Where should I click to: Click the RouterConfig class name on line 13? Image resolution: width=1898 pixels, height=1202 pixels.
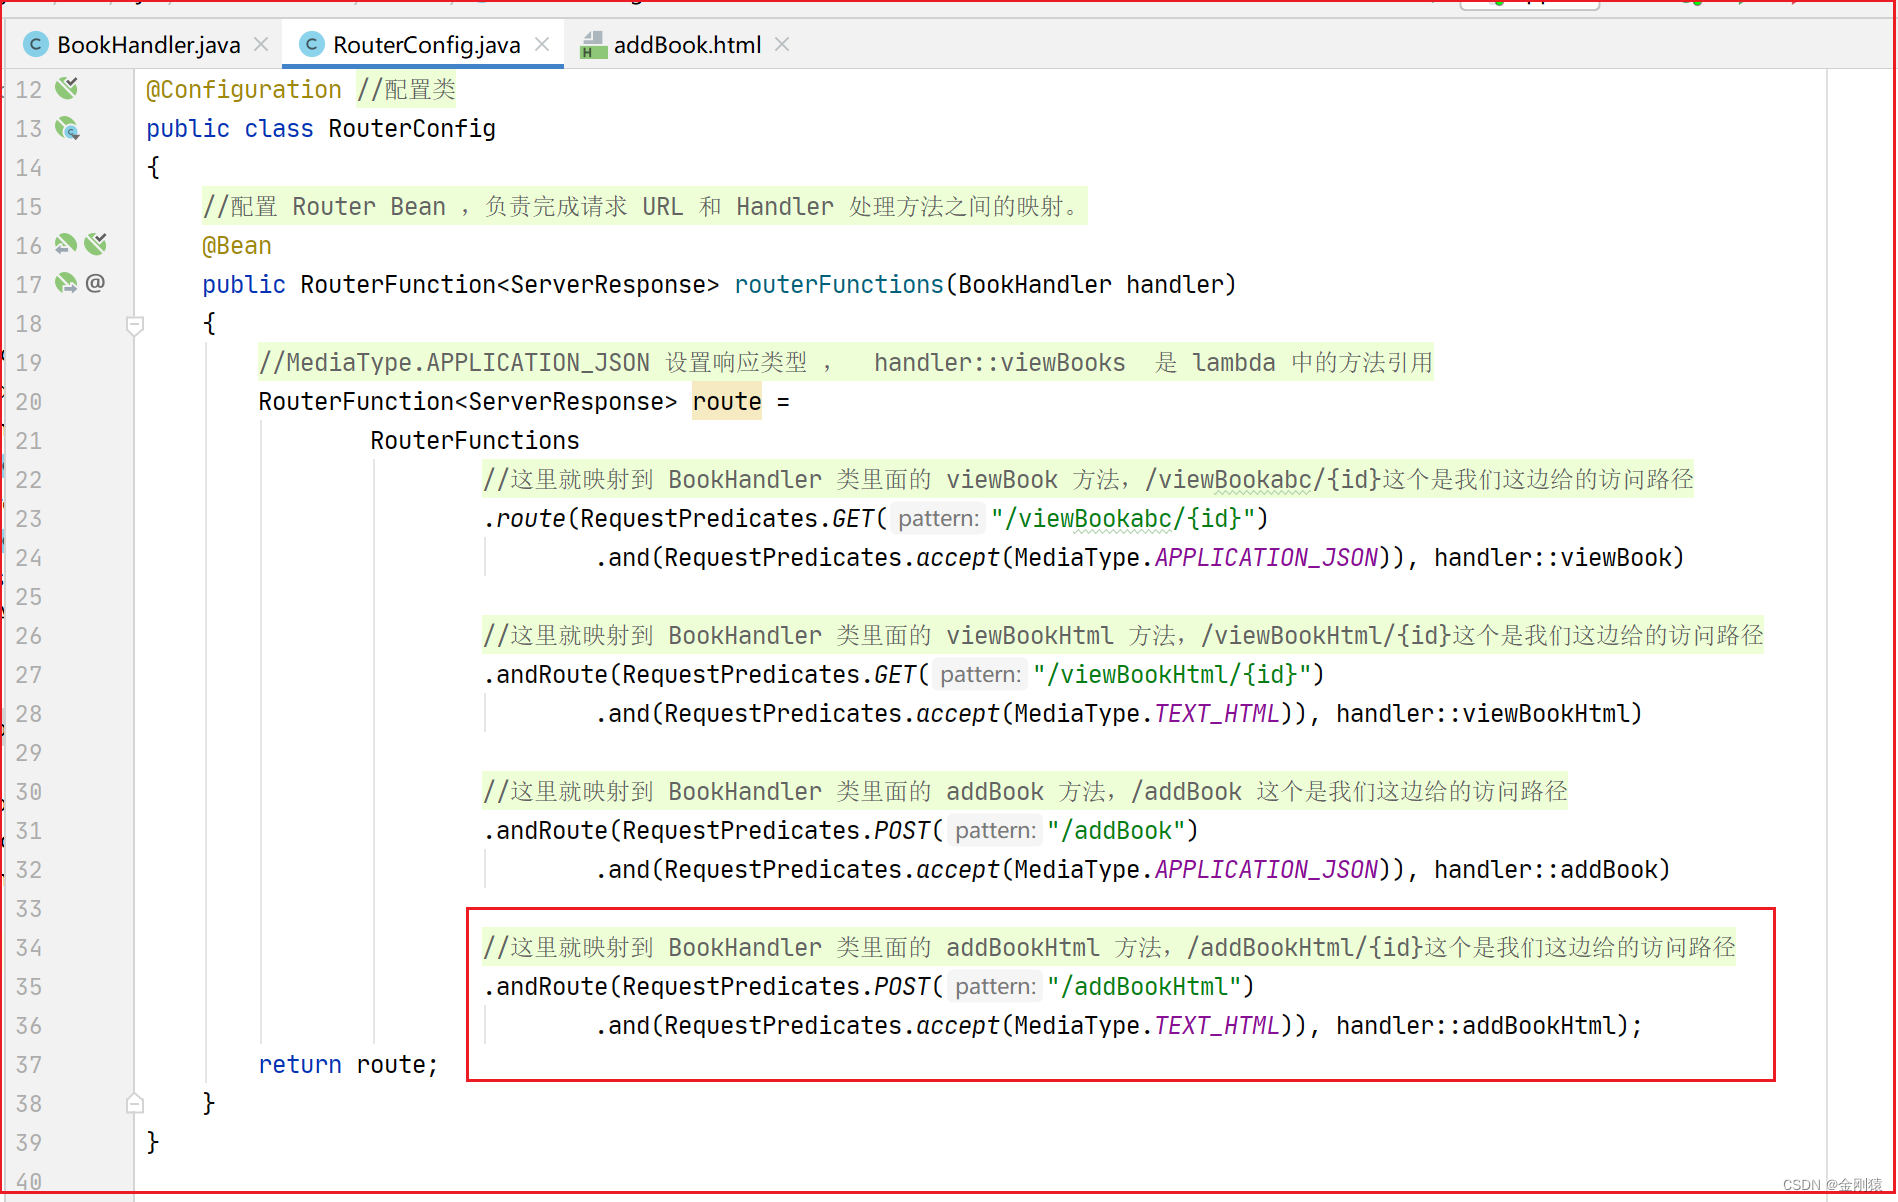click(412, 129)
